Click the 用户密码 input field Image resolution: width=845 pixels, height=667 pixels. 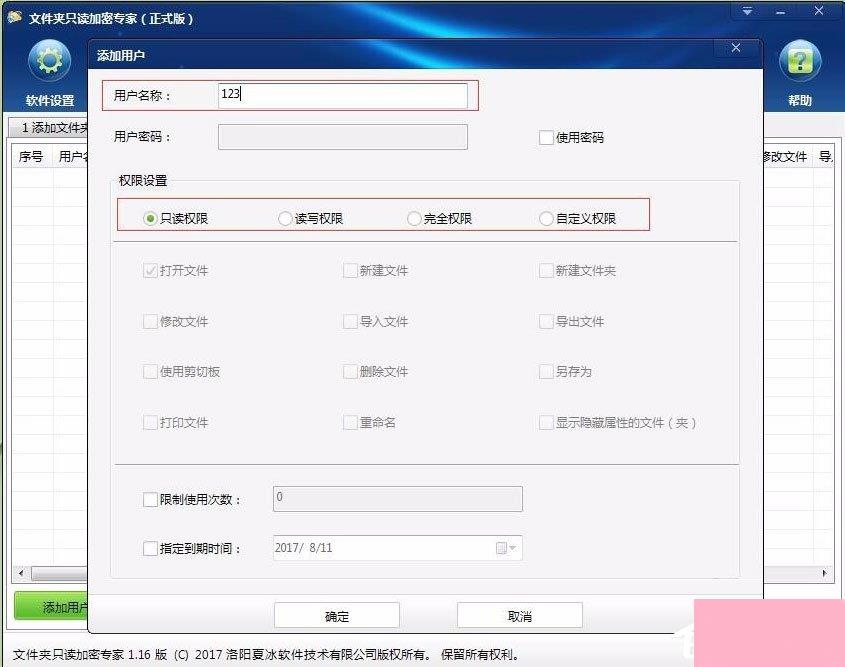point(343,137)
